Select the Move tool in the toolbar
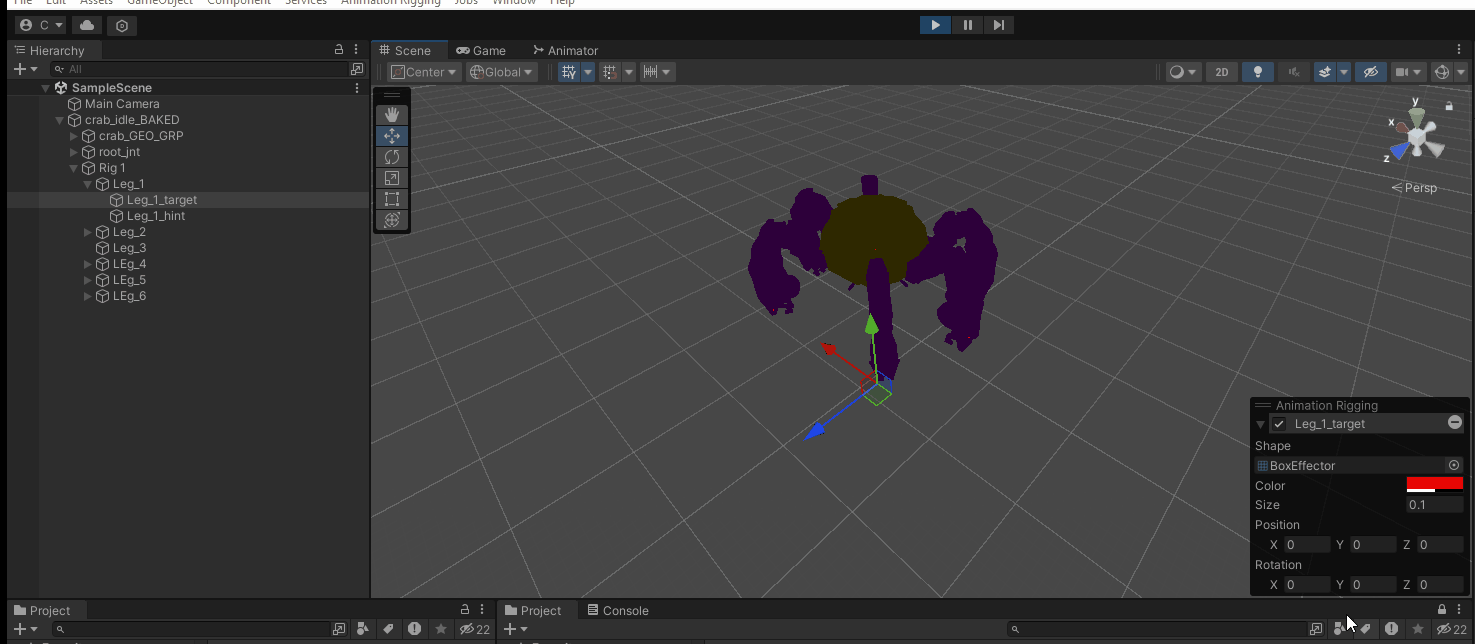The height and width of the screenshot is (644, 1475). click(391, 135)
